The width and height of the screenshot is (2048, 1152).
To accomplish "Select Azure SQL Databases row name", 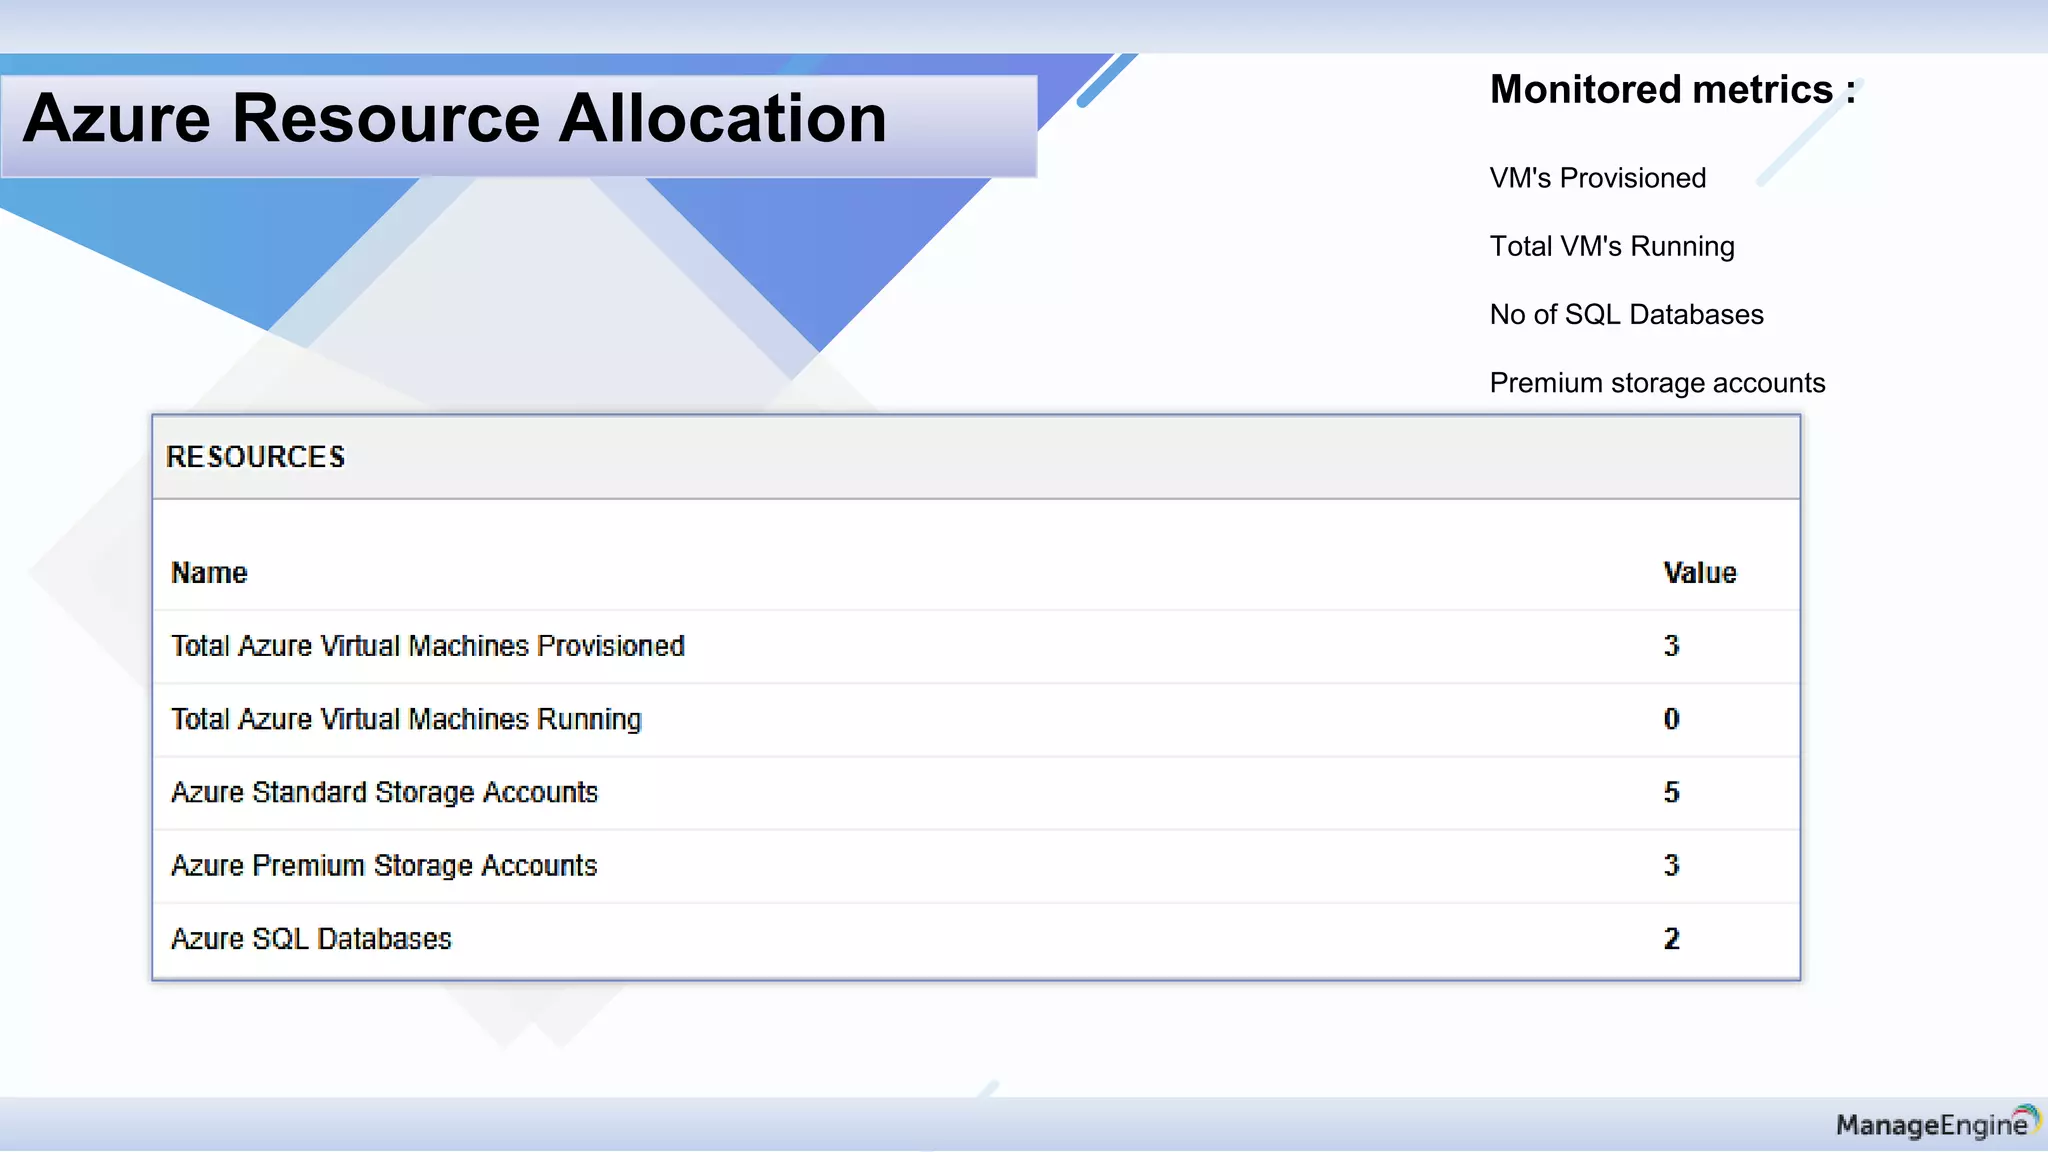I will [x=311, y=939].
